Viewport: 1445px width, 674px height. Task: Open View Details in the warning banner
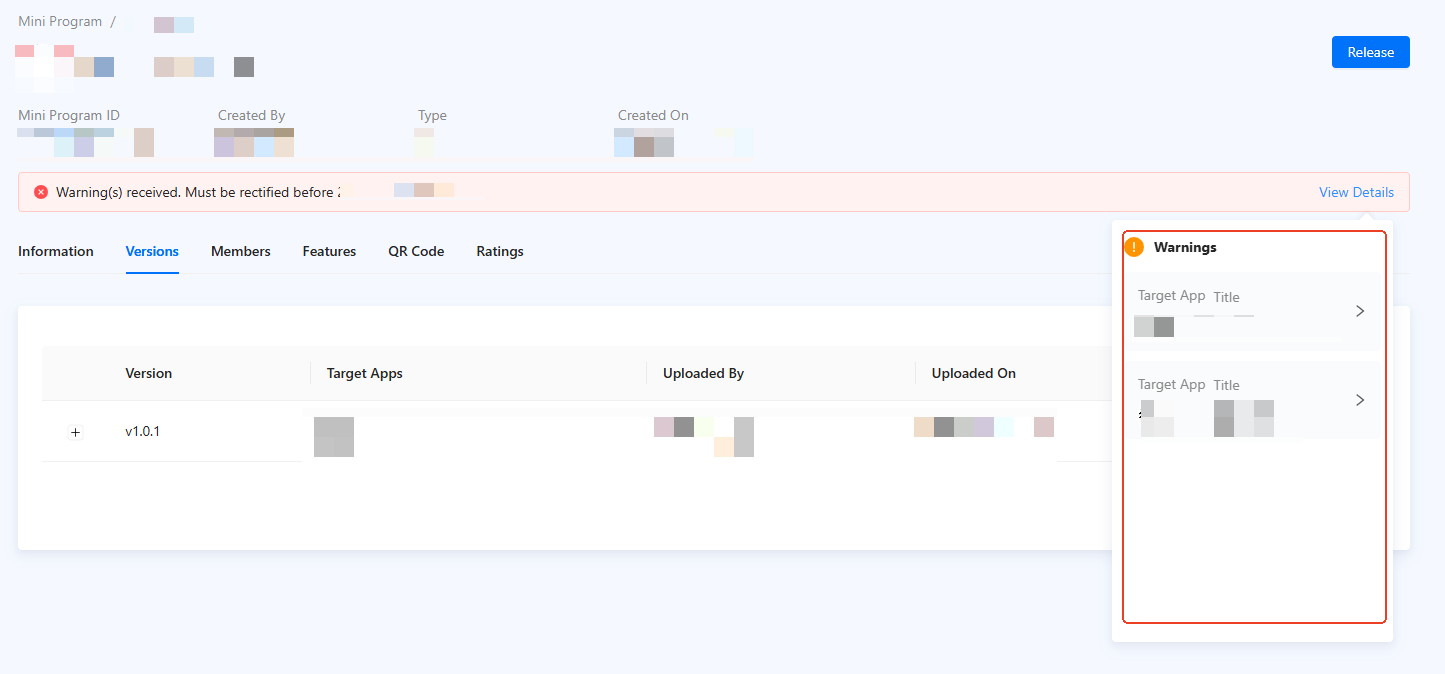coord(1355,192)
